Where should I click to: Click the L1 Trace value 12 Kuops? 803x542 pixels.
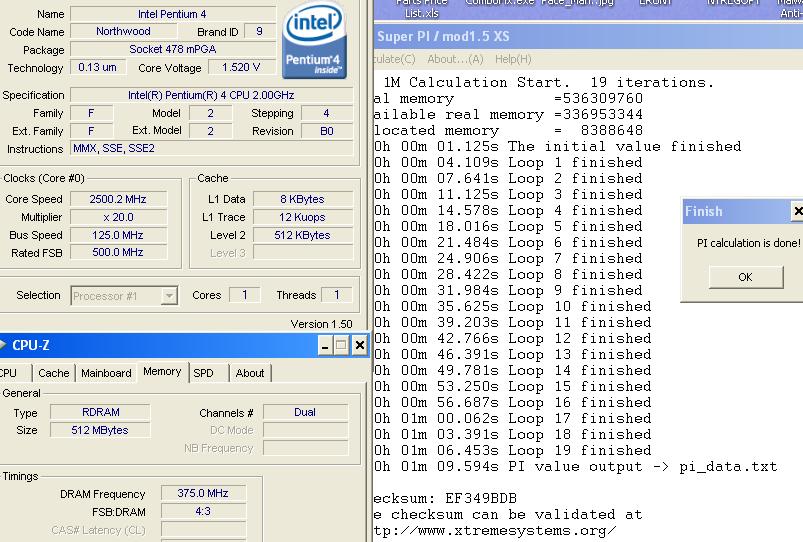pyautogui.click(x=302, y=217)
